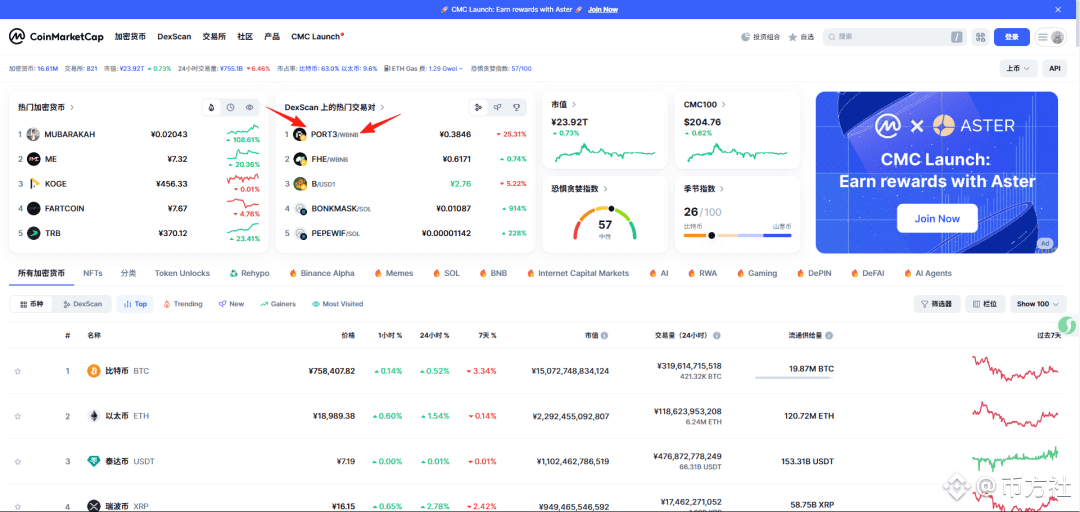Expand 热门加密货币 card chevron
The width and height of the screenshot is (1080, 512).
pos(72,107)
